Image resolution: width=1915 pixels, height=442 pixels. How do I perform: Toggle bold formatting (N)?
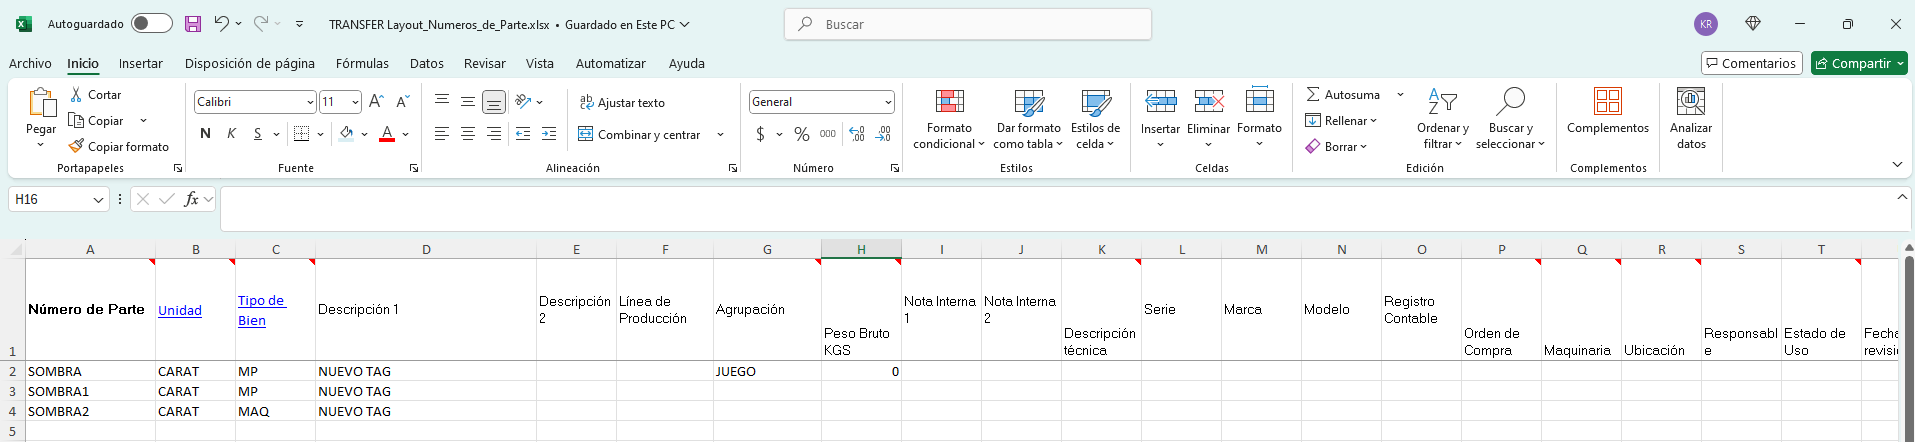coord(205,134)
